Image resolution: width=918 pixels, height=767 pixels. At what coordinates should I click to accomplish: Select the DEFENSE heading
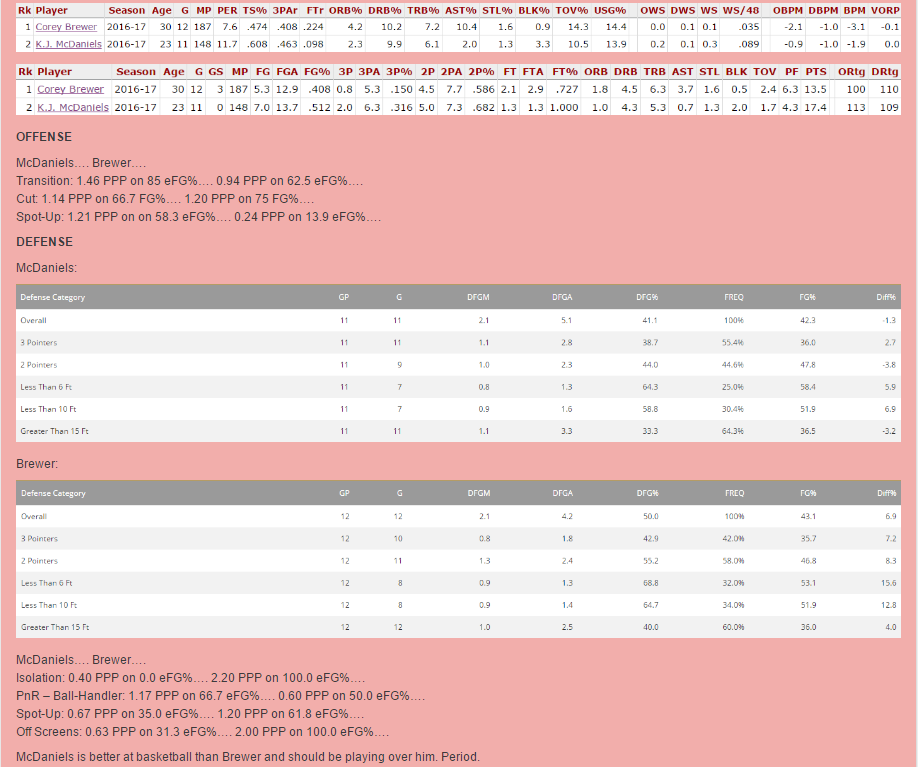pyautogui.click(x=44, y=242)
